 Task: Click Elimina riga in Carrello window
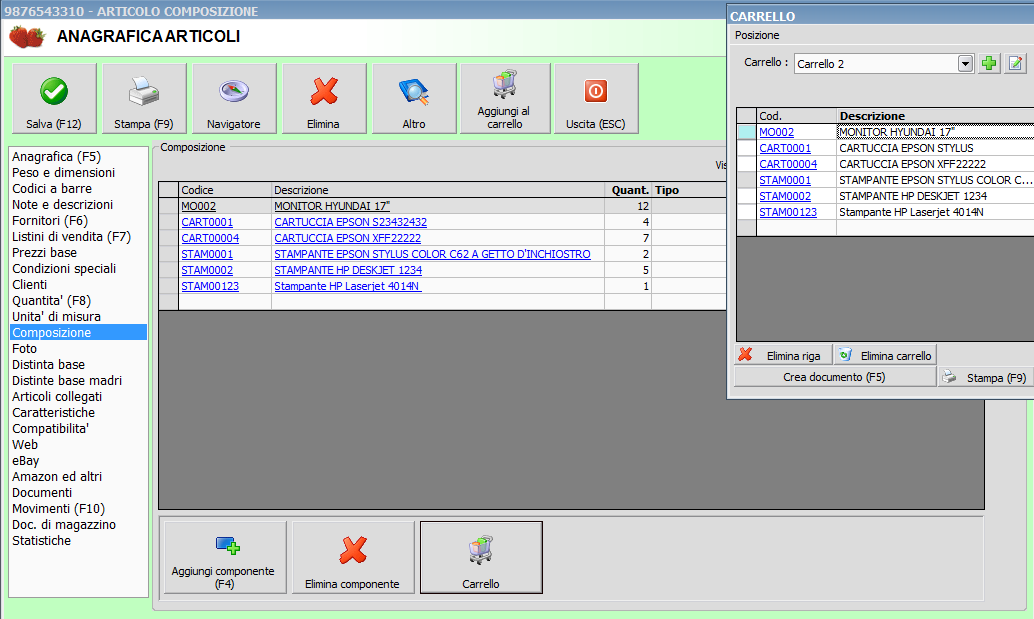(783, 355)
